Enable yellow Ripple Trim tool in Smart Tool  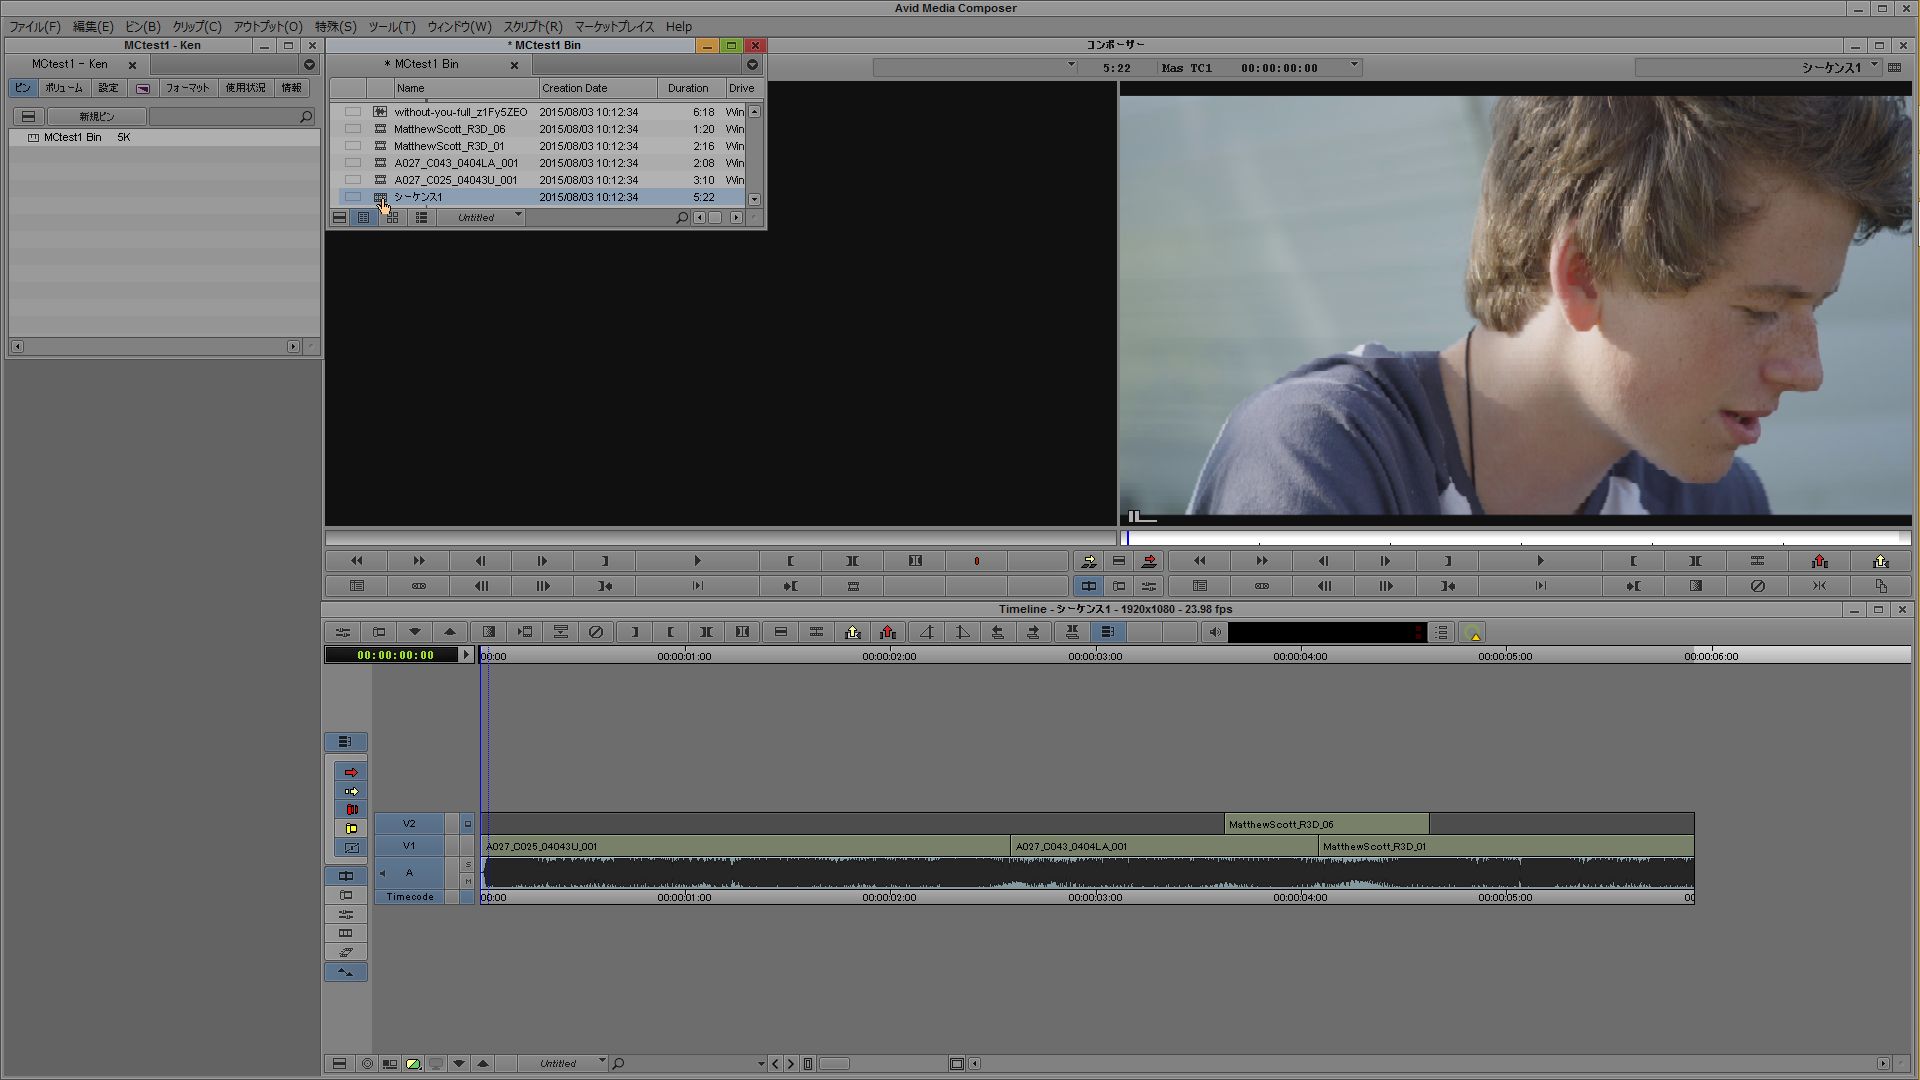coord(351,829)
